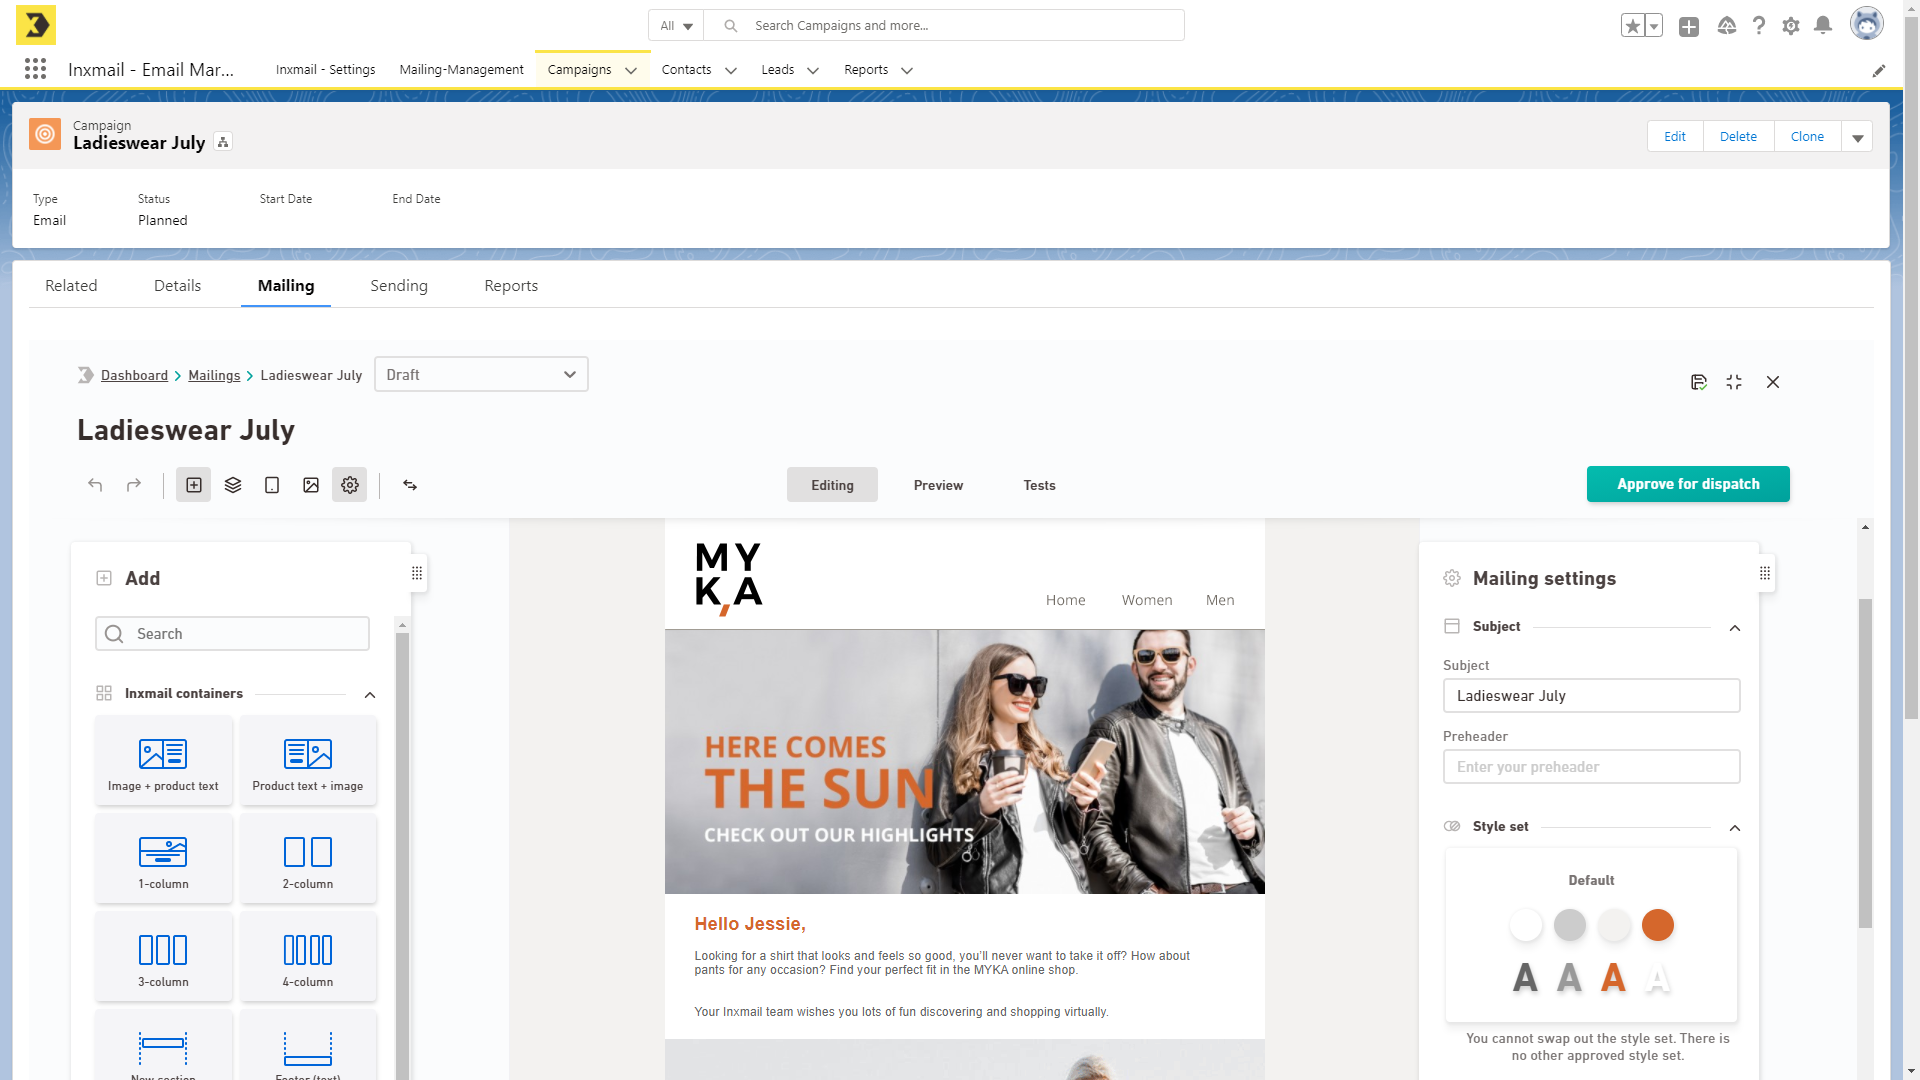Open Salesforce Trailhead guidance icon
Viewport: 1920px width, 1080px height.
(1726, 26)
